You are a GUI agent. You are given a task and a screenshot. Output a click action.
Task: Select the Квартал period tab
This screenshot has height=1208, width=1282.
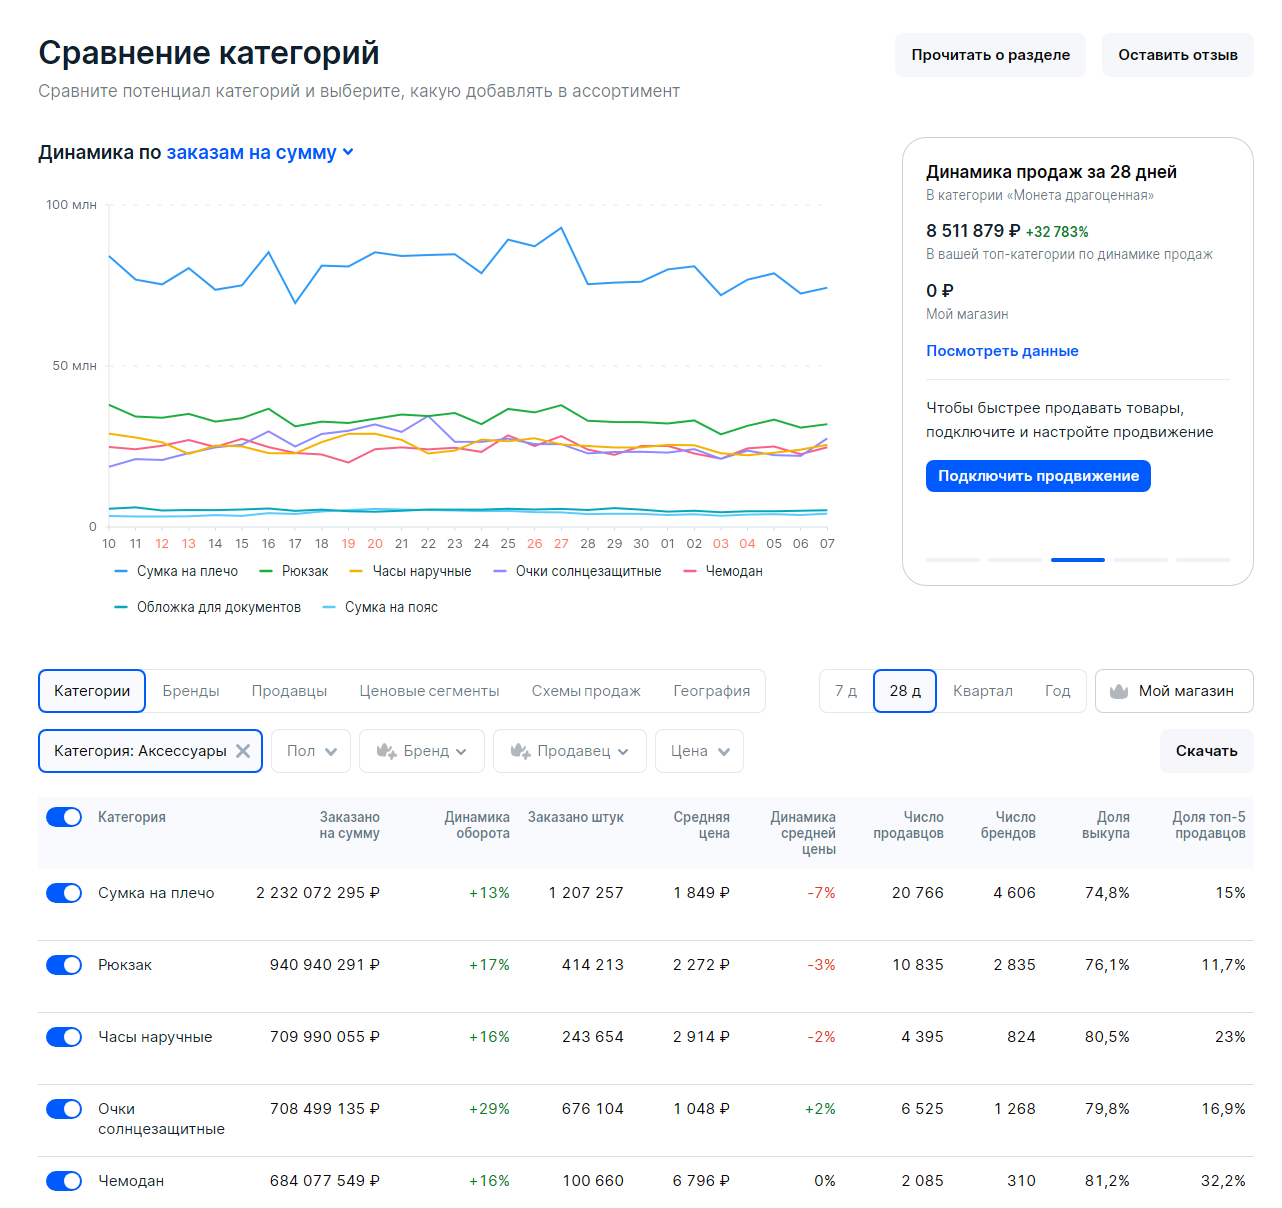coord(983,691)
